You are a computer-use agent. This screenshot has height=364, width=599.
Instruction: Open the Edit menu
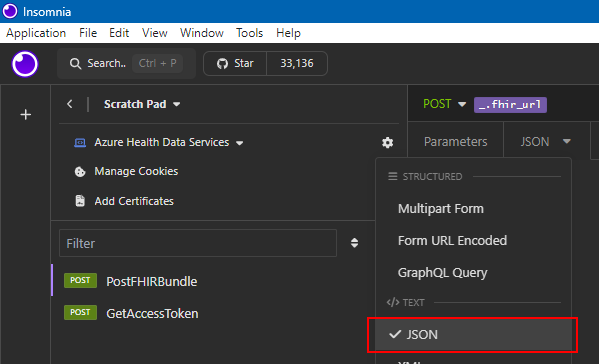coord(119,33)
